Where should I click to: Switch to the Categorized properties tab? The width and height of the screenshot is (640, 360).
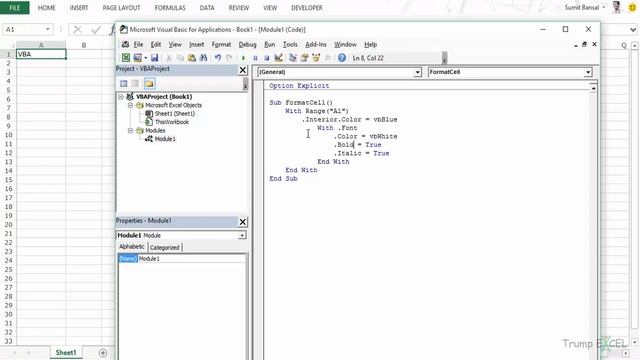coord(164,247)
